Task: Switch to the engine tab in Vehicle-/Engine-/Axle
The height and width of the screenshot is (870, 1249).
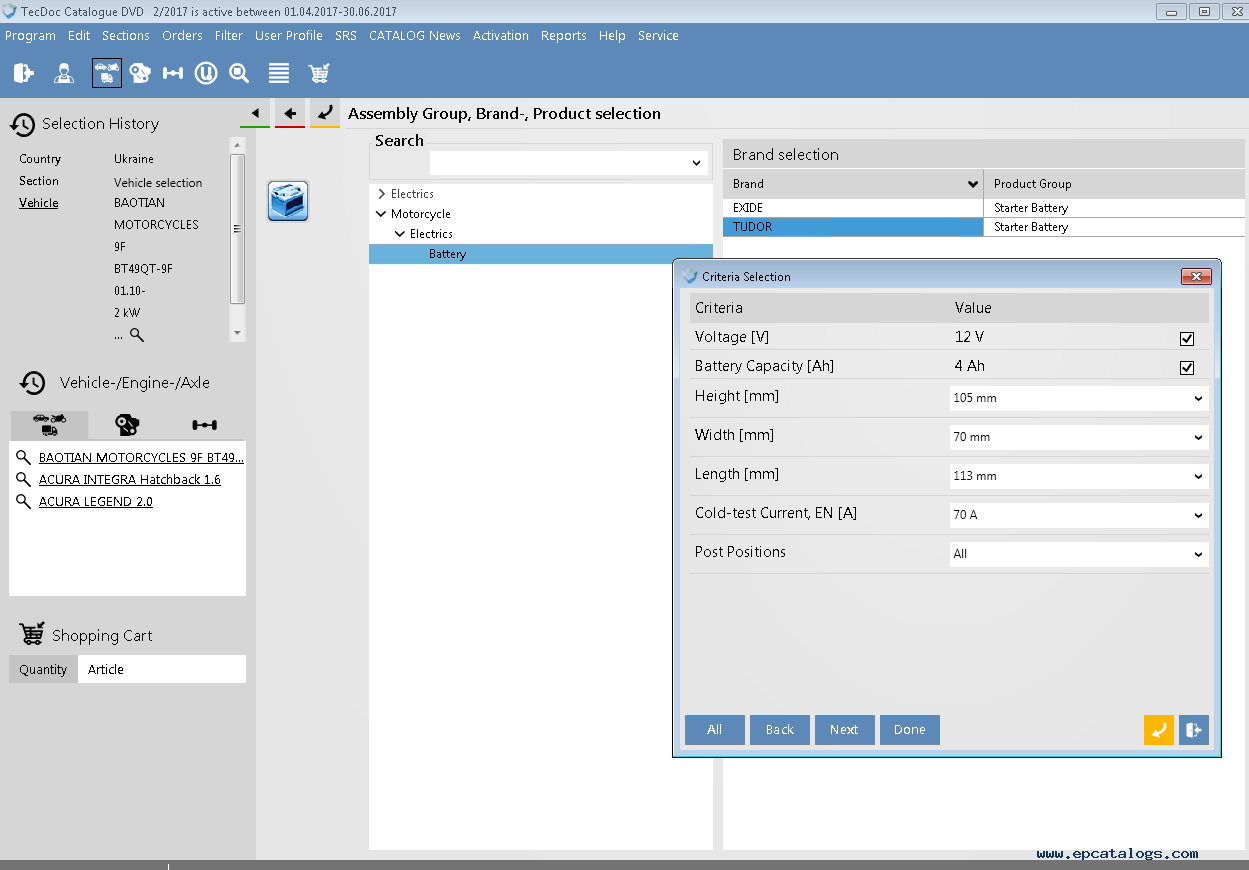Action: (x=127, y=425)
